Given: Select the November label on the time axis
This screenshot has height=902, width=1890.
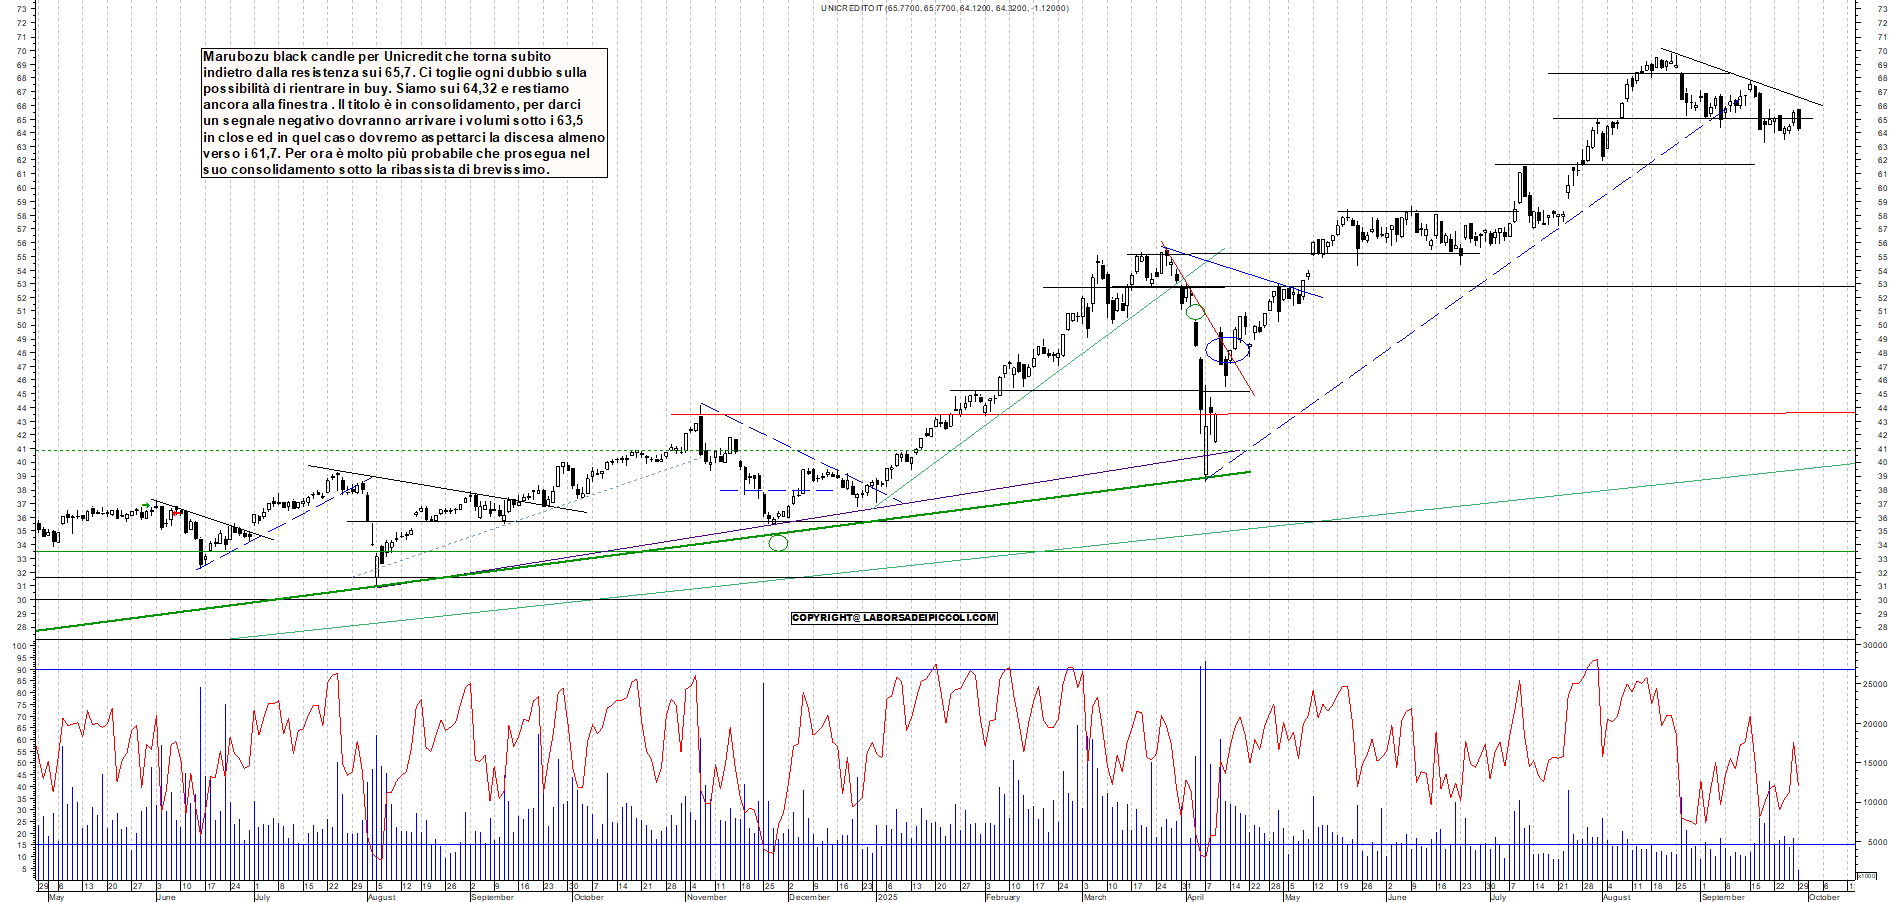Looking at the screenshot, I should pyautogui.click(x=706, y=897).
